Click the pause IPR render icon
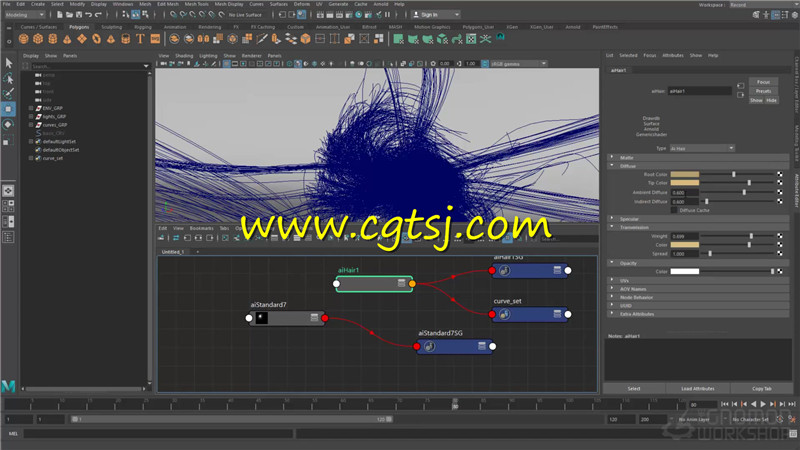The width and height of the screenshot is (800, 450). pyautogui.click(x=387, y=15)
